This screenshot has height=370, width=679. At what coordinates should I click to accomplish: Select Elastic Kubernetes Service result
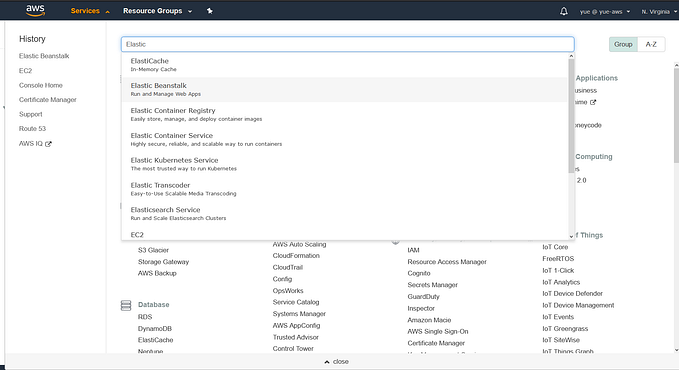tap(344, 164)
